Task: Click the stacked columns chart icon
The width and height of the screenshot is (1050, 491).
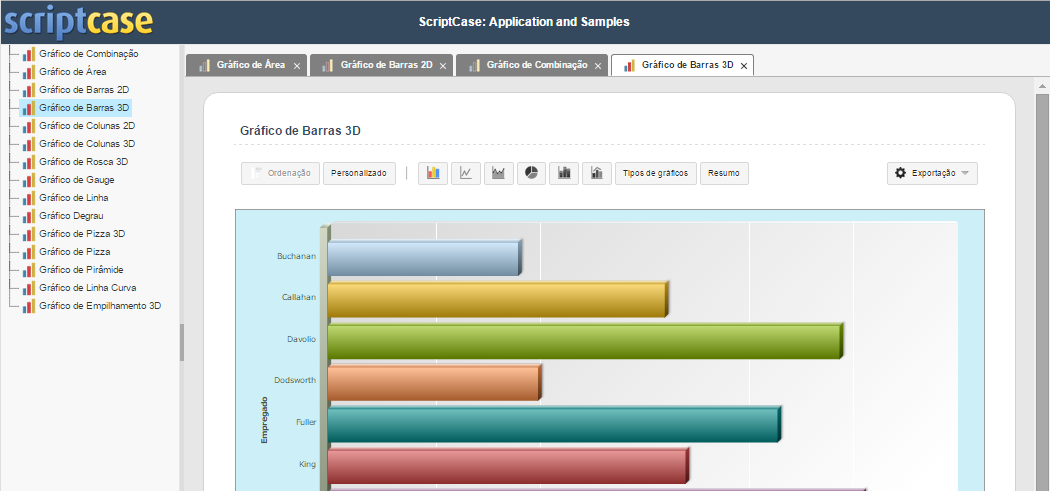Action: point(565,173)
